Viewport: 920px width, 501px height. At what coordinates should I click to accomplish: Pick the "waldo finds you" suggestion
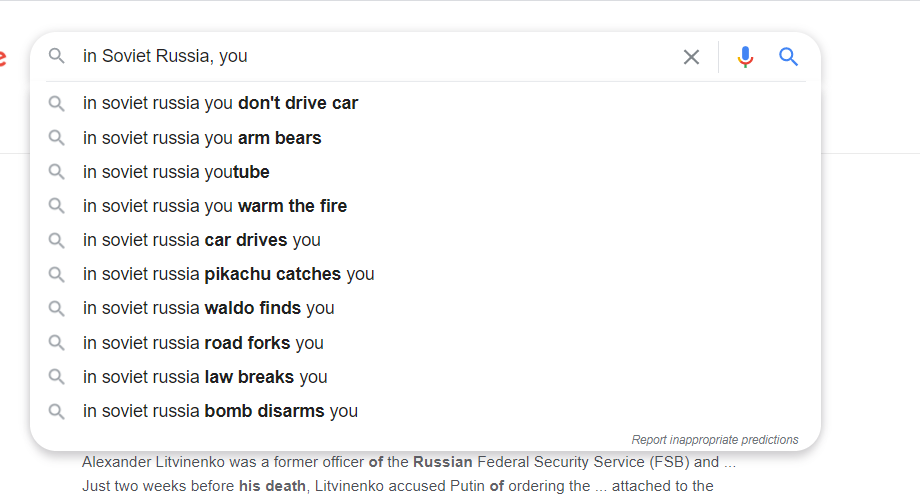coord(208,308)
